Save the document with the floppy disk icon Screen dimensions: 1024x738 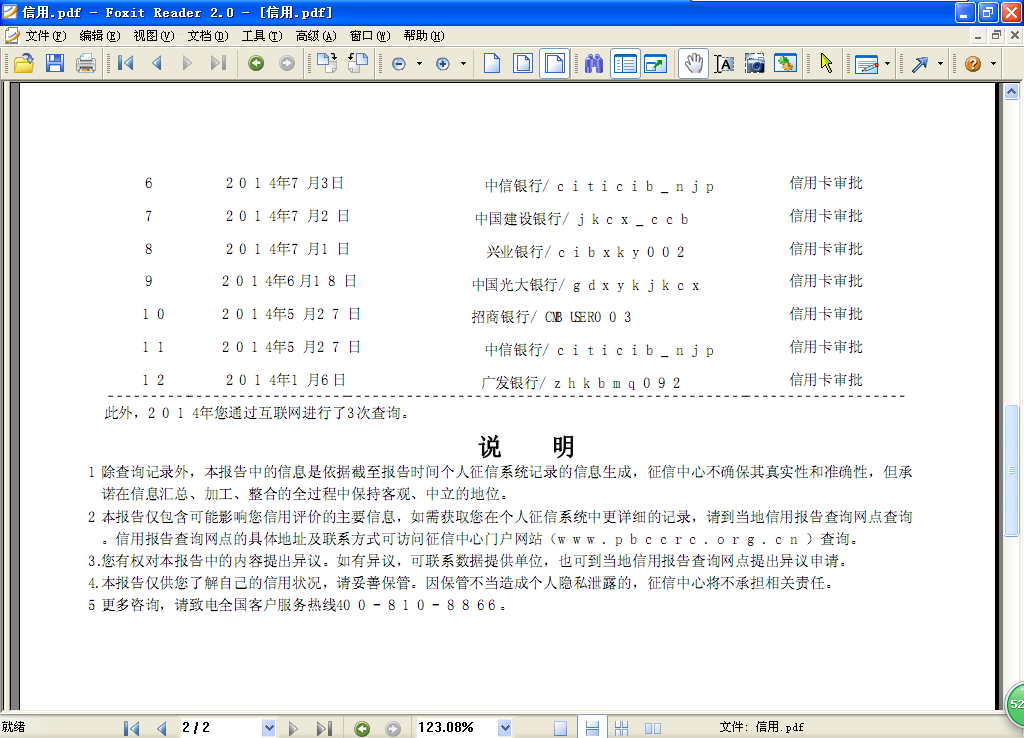coord(55,63)
